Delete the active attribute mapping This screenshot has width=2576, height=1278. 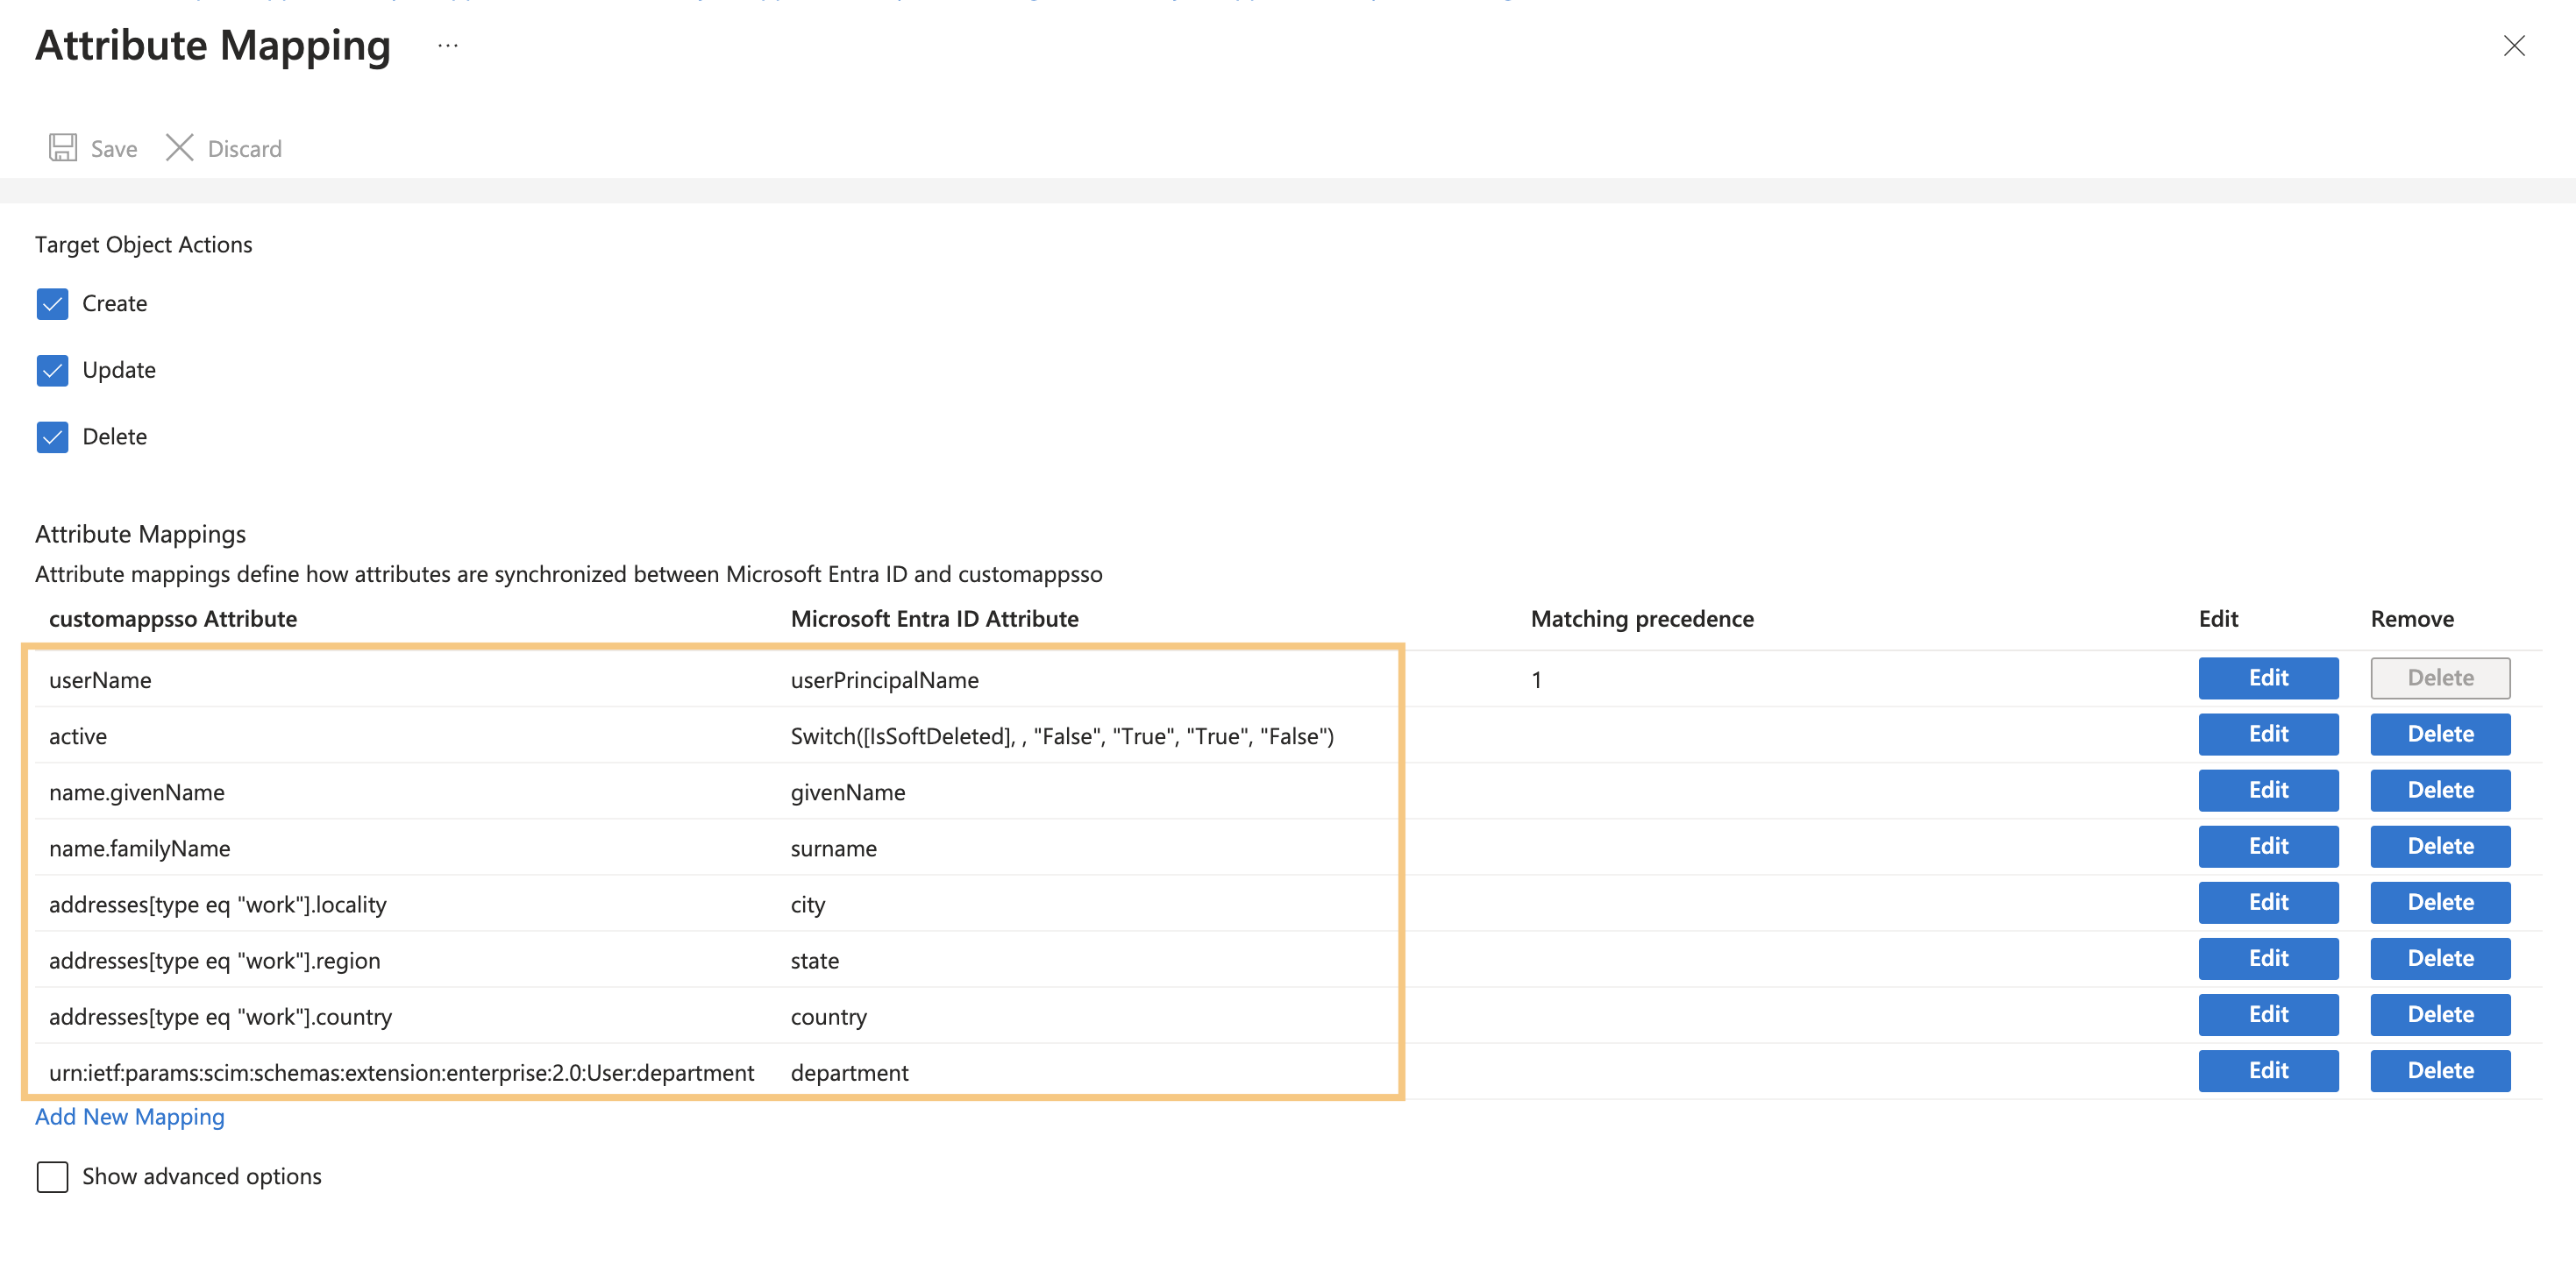tap(2440, 733)
